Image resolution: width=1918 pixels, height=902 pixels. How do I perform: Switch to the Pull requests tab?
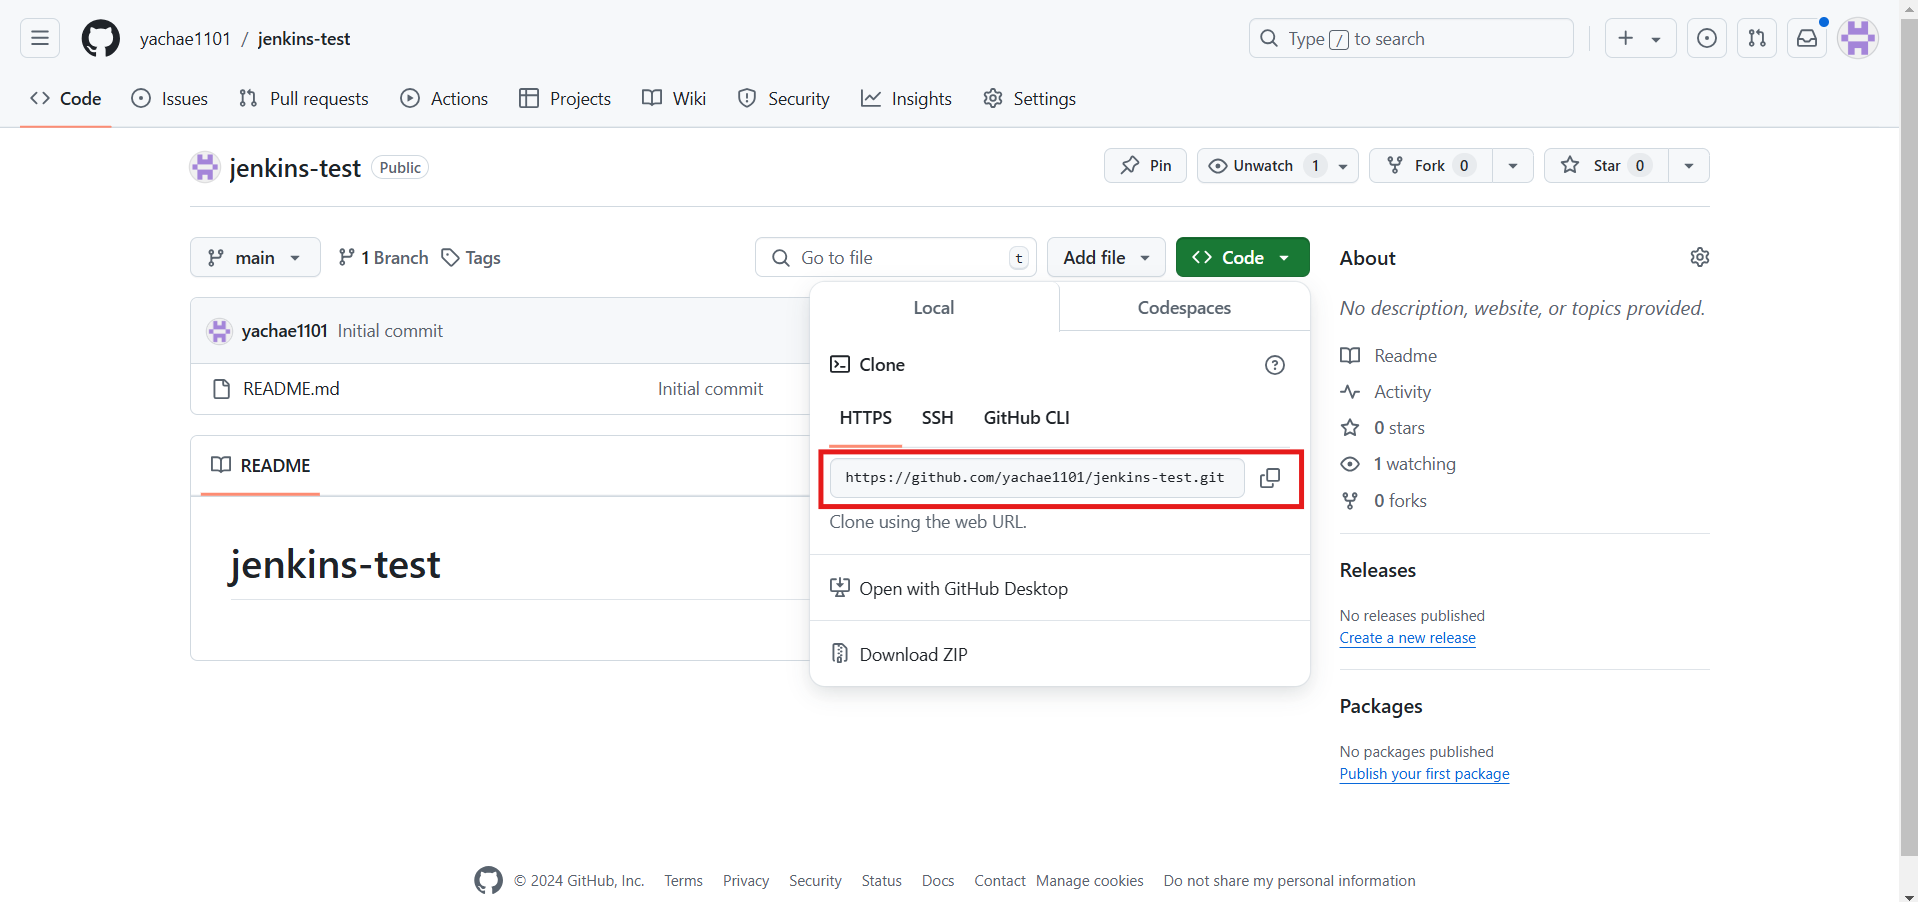coord(304,98)
